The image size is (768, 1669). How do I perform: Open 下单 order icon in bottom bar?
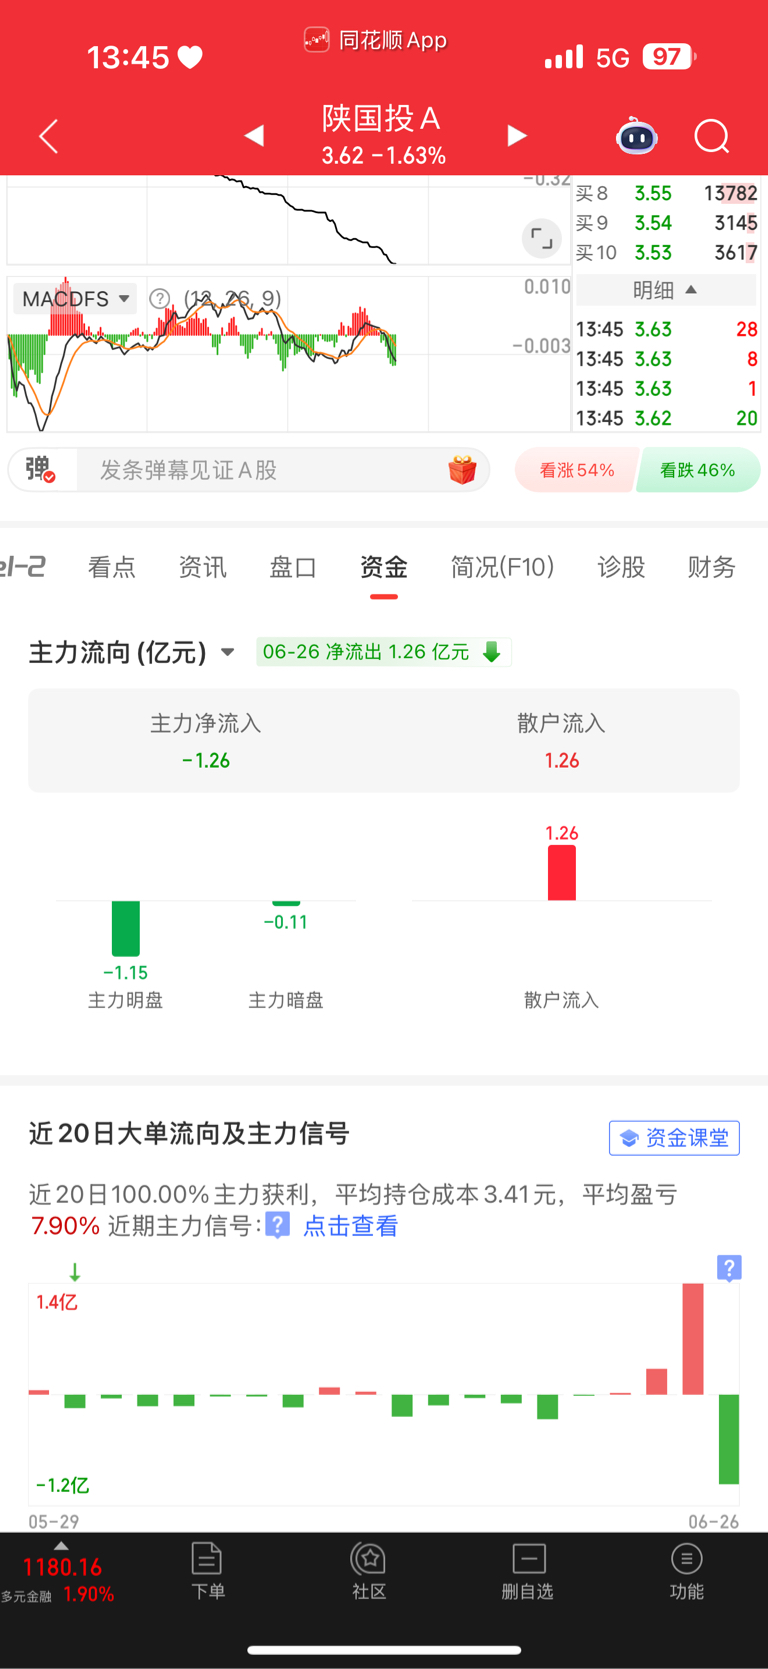tap(207, 1570)
